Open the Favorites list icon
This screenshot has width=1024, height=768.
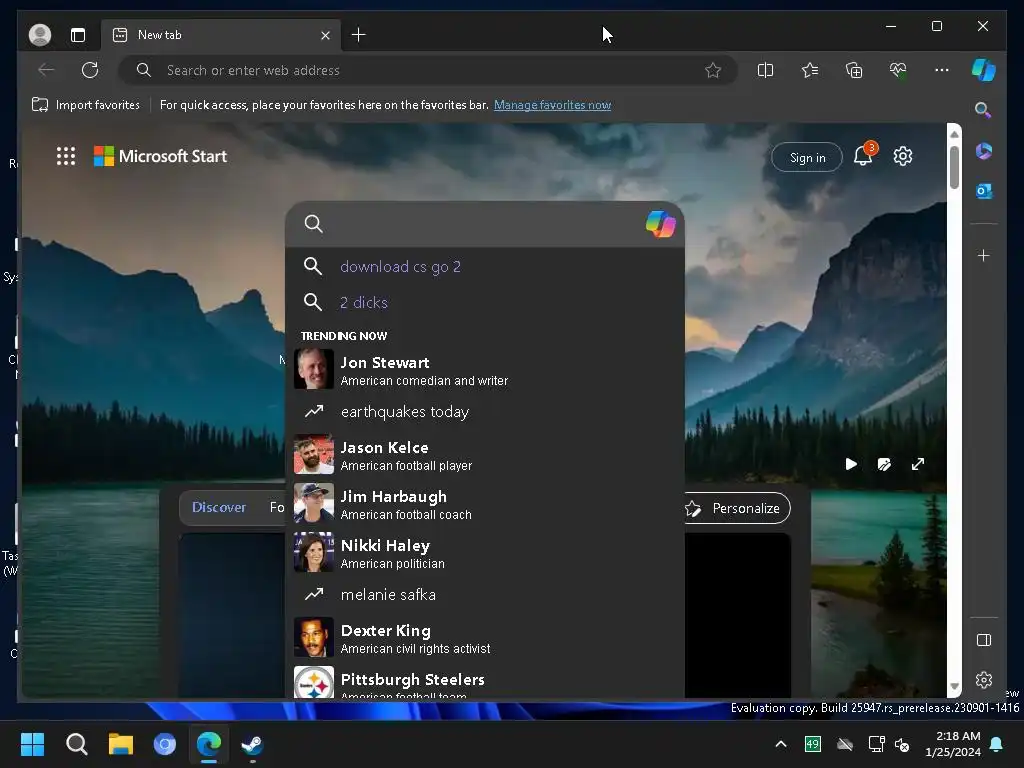click(810, 70)
